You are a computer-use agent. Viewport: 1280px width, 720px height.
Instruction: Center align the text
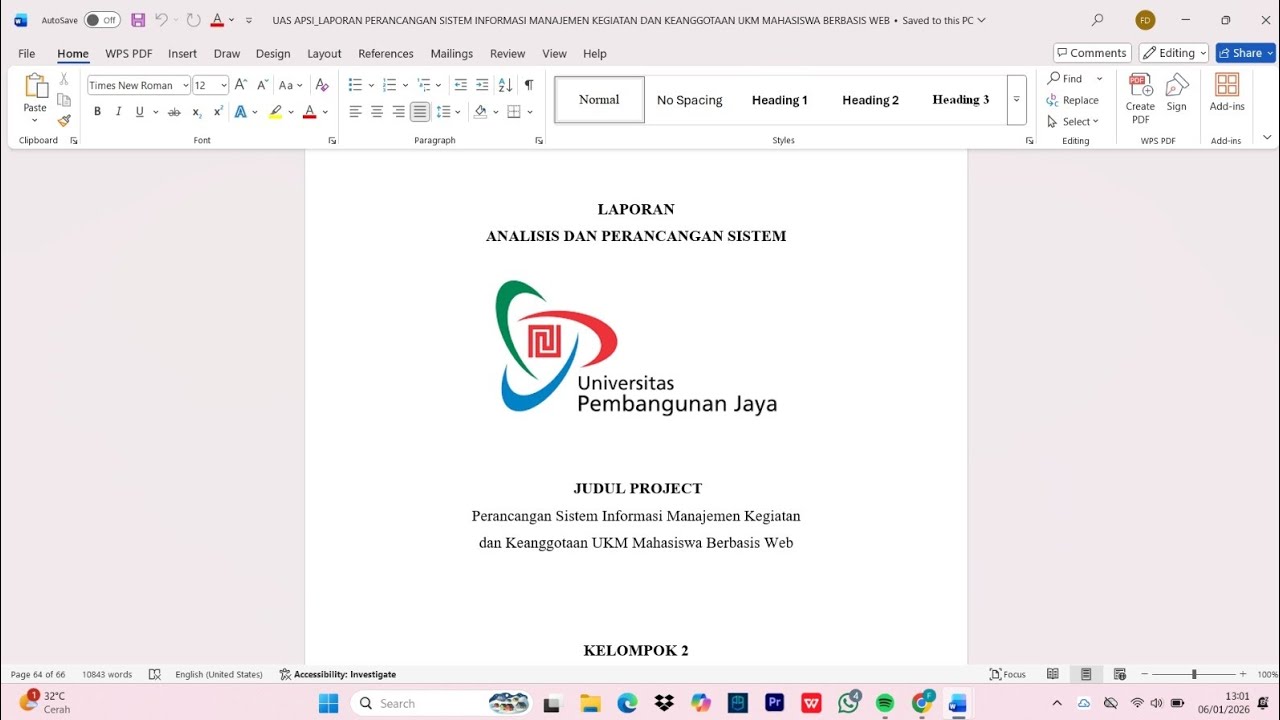pyautogui.click(x=377, y=112)
